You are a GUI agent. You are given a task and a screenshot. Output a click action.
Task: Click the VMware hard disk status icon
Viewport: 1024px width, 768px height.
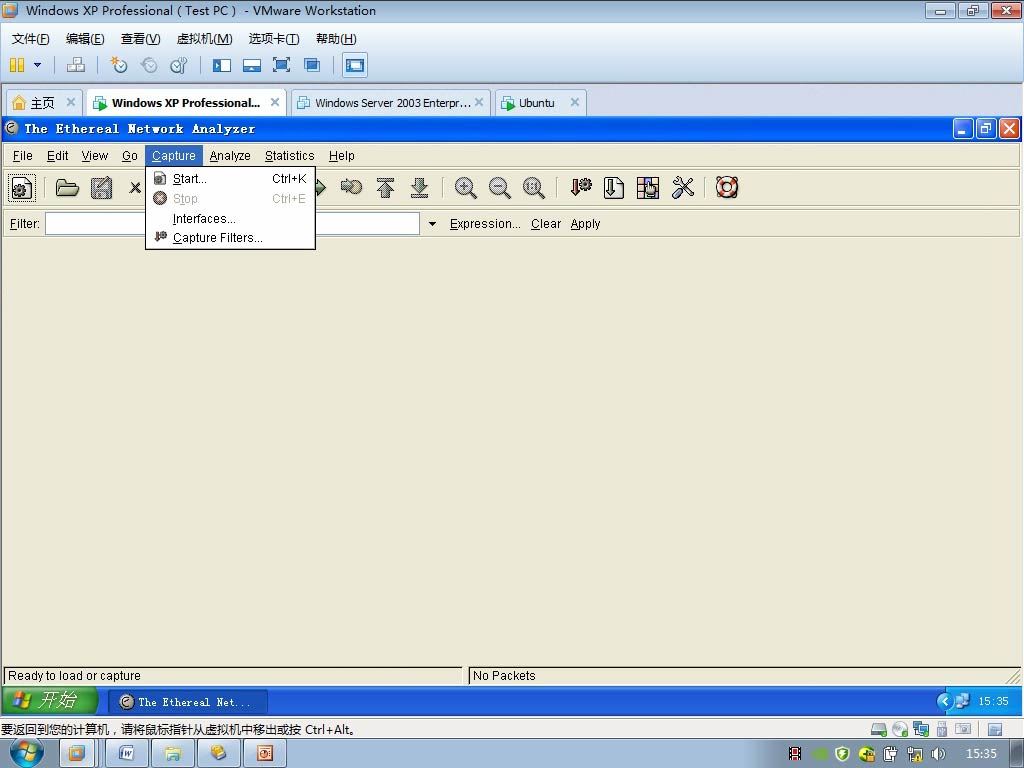coord(879,729)
